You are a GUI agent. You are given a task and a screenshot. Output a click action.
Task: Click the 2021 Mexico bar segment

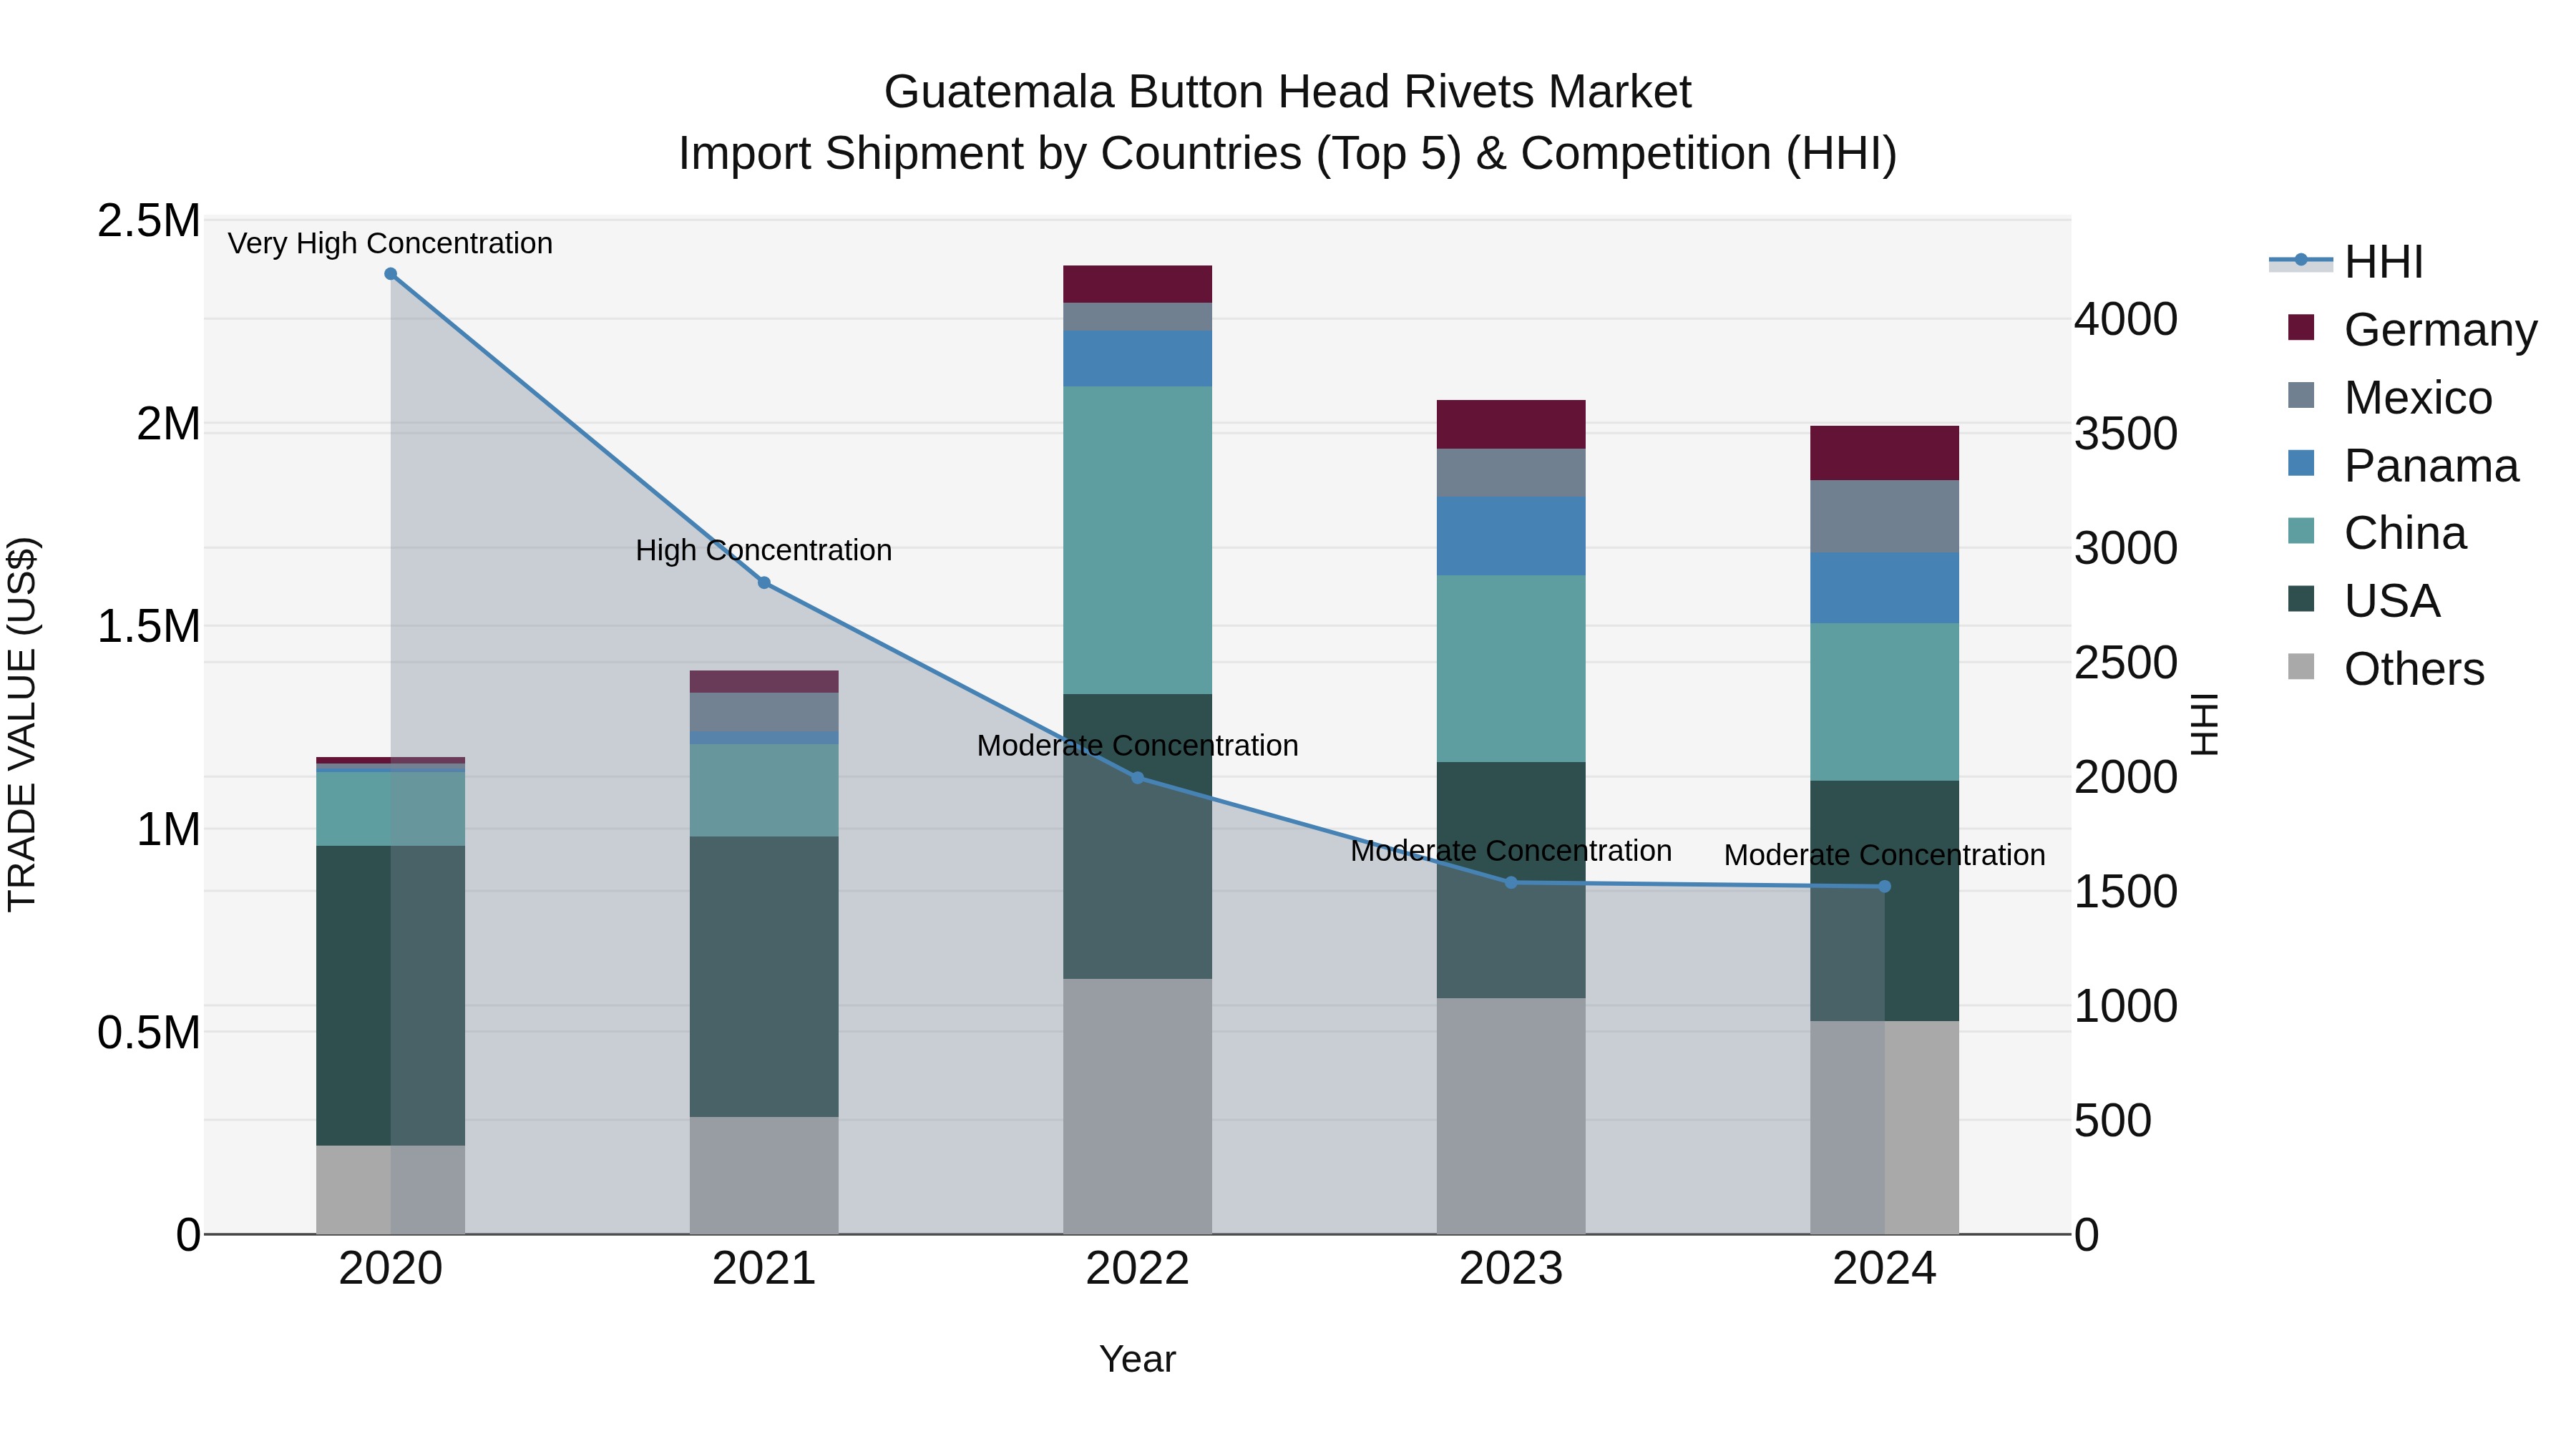point(764,712)
